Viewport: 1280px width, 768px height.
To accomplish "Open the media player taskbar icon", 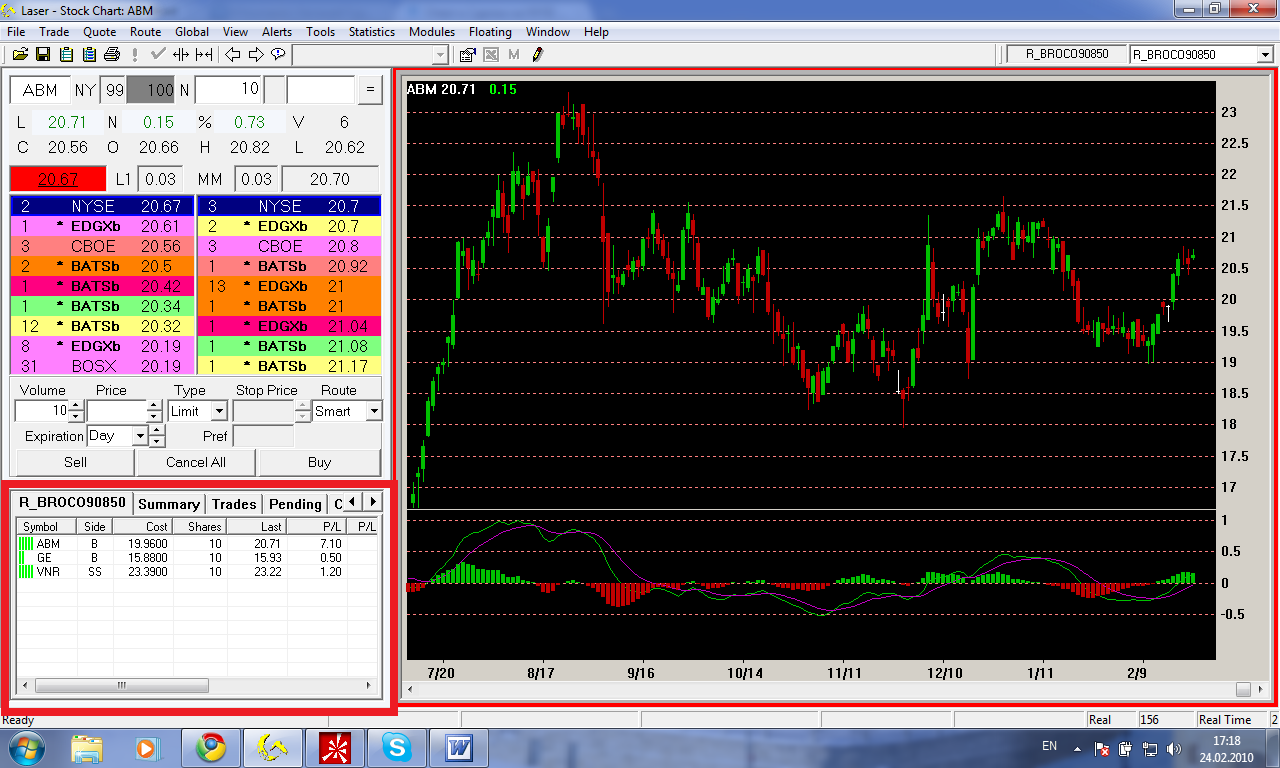I will (148, 746).
